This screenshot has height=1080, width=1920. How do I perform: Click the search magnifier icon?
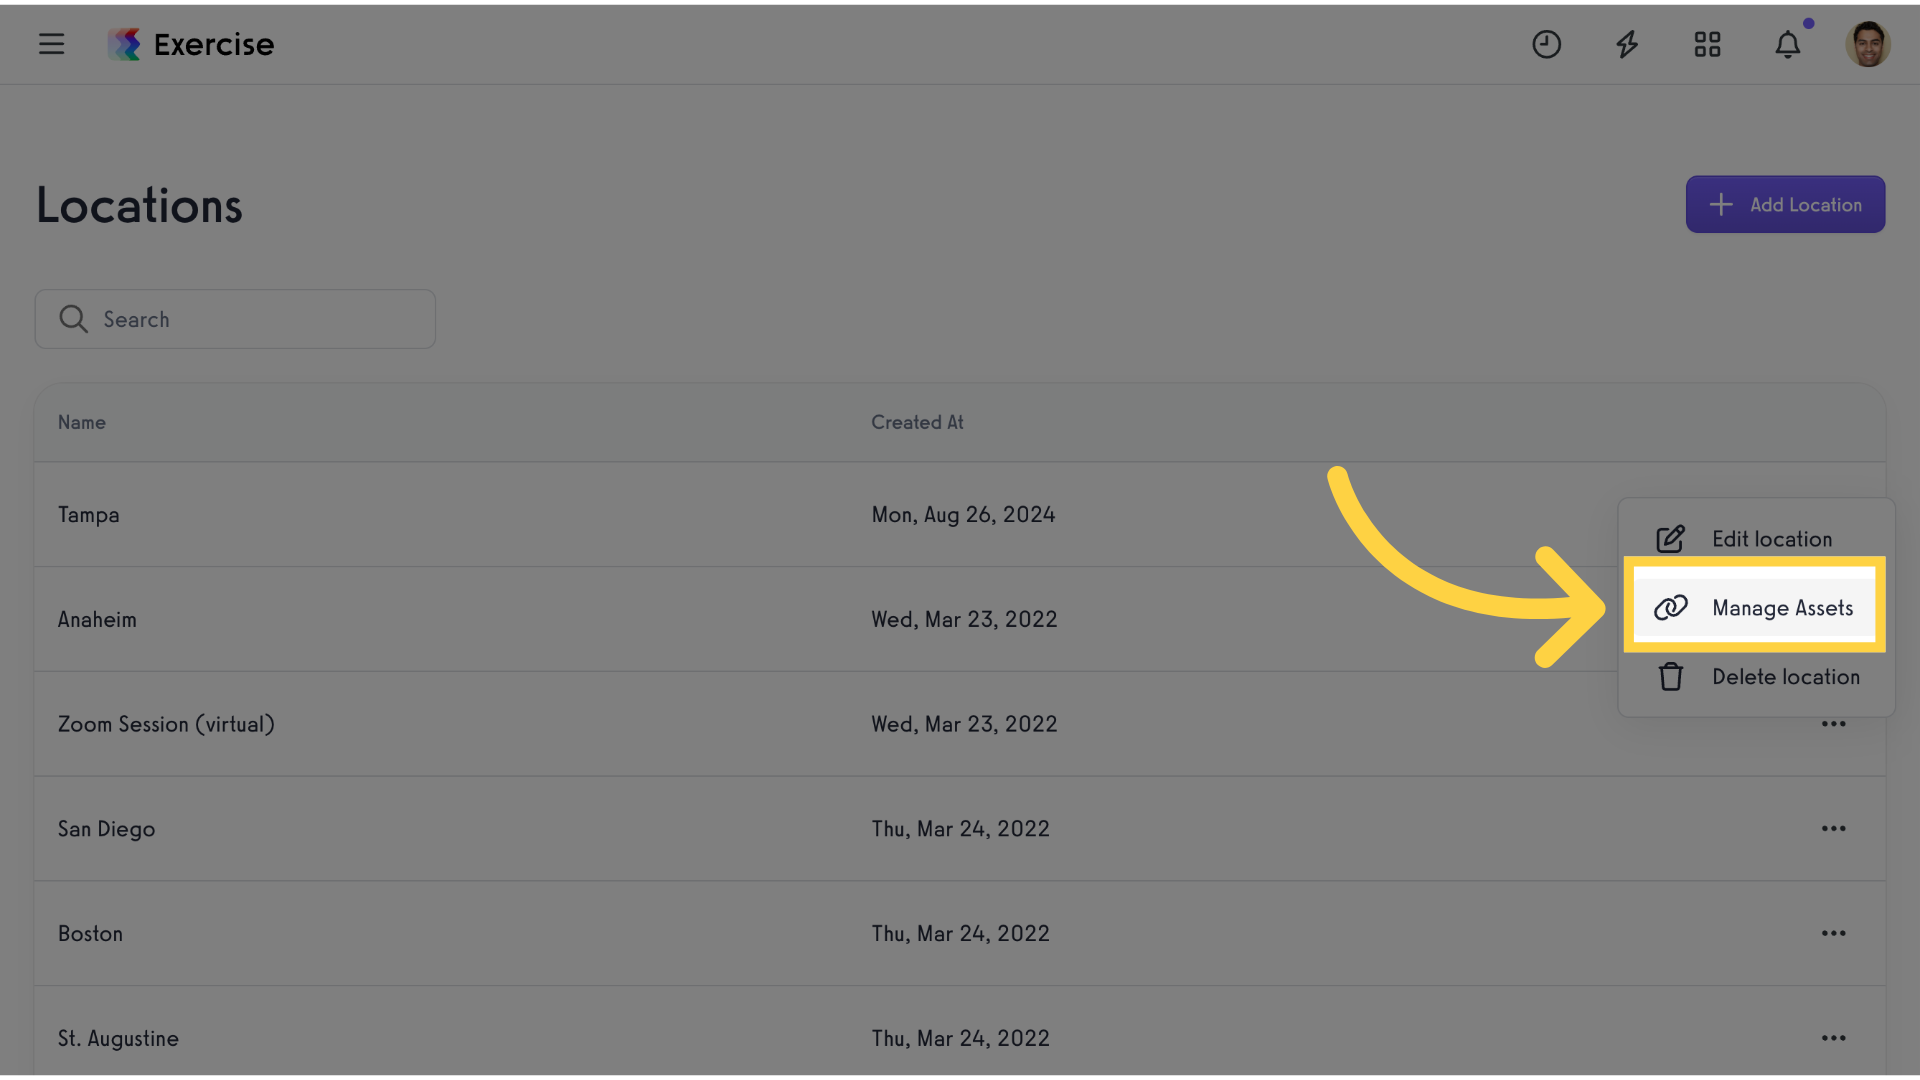pos(73,319)
